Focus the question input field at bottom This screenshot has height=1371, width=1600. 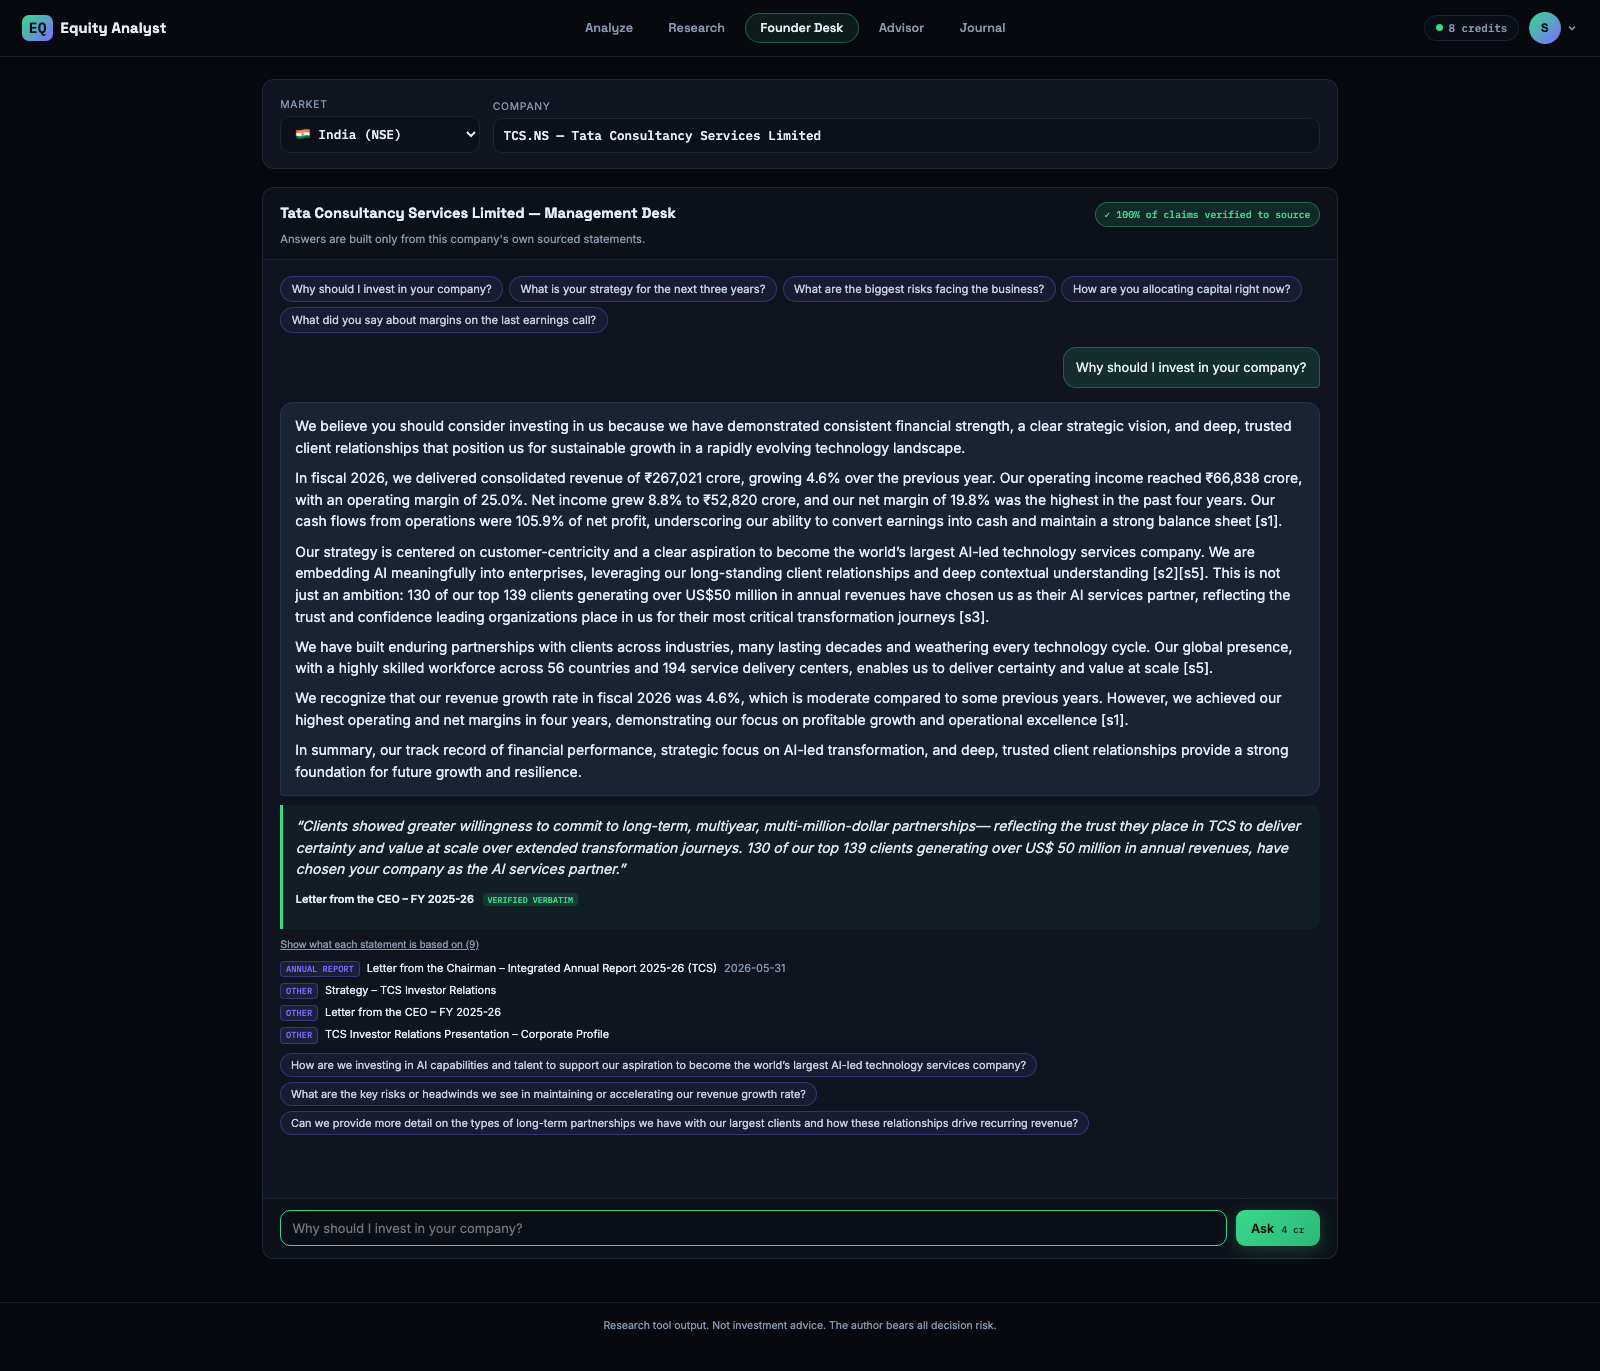pos(753,1228)
